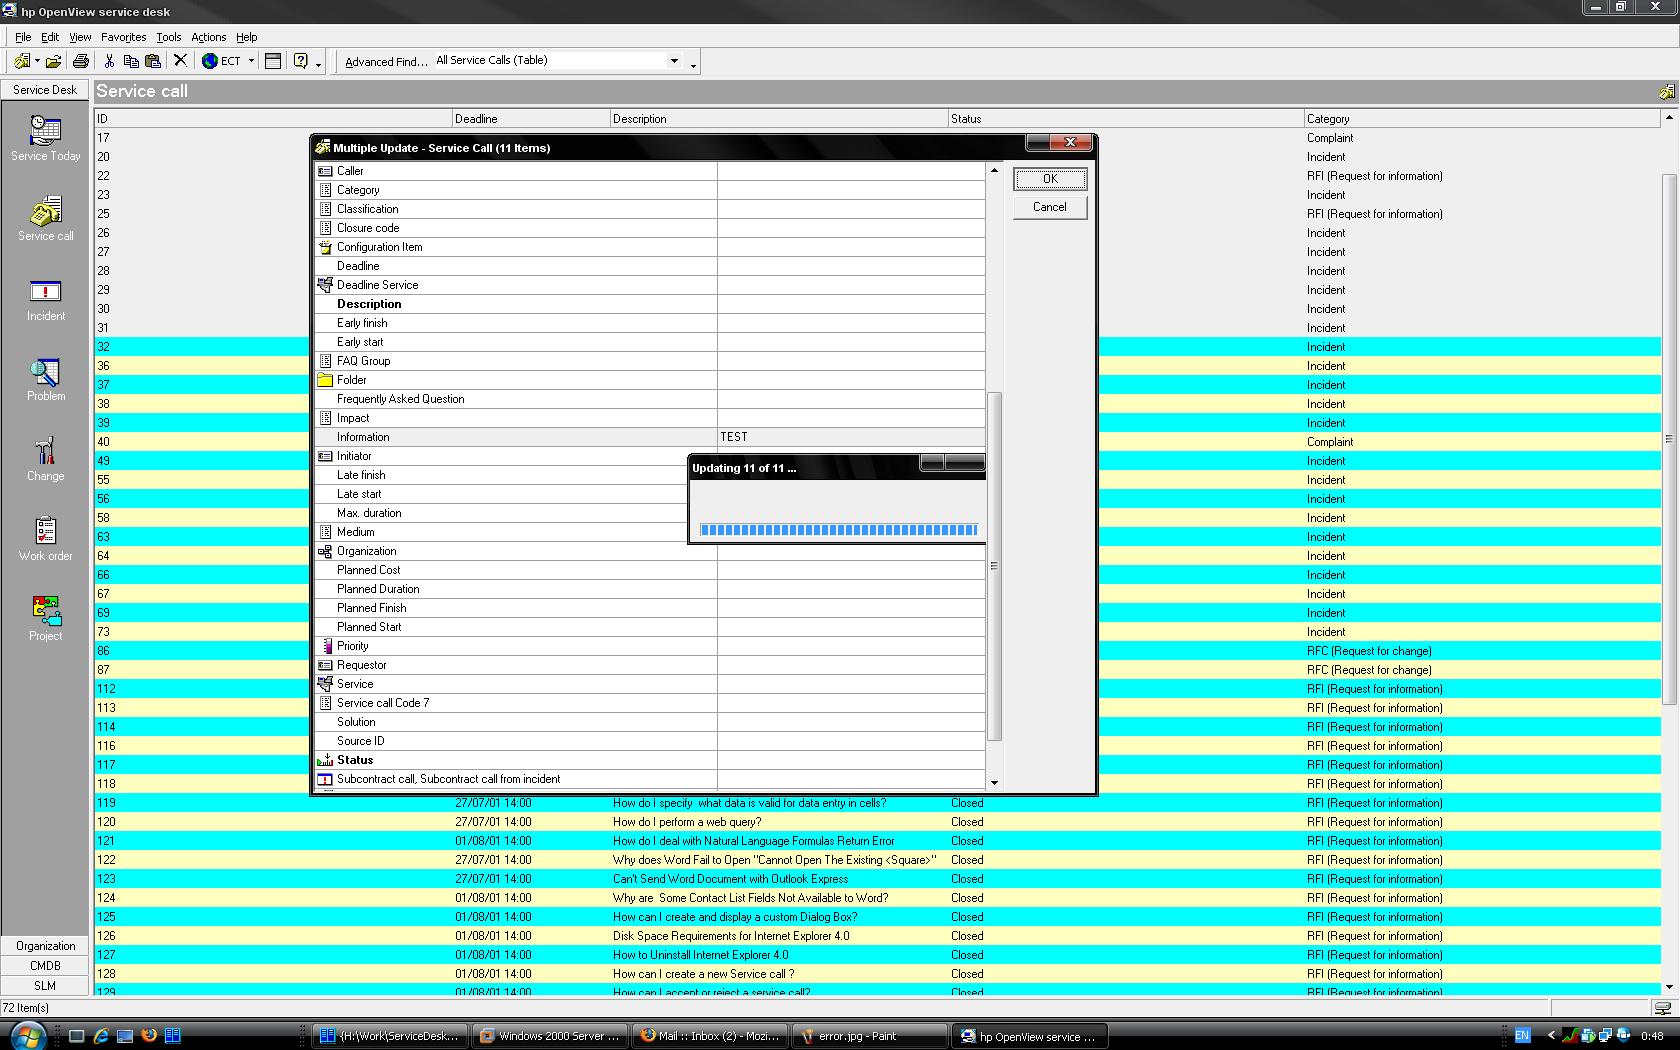This screenshot has width=1680, height=1050.
Task: Click the Cut scissors icon
Action: pyautogui.click(x=109, y=61)
